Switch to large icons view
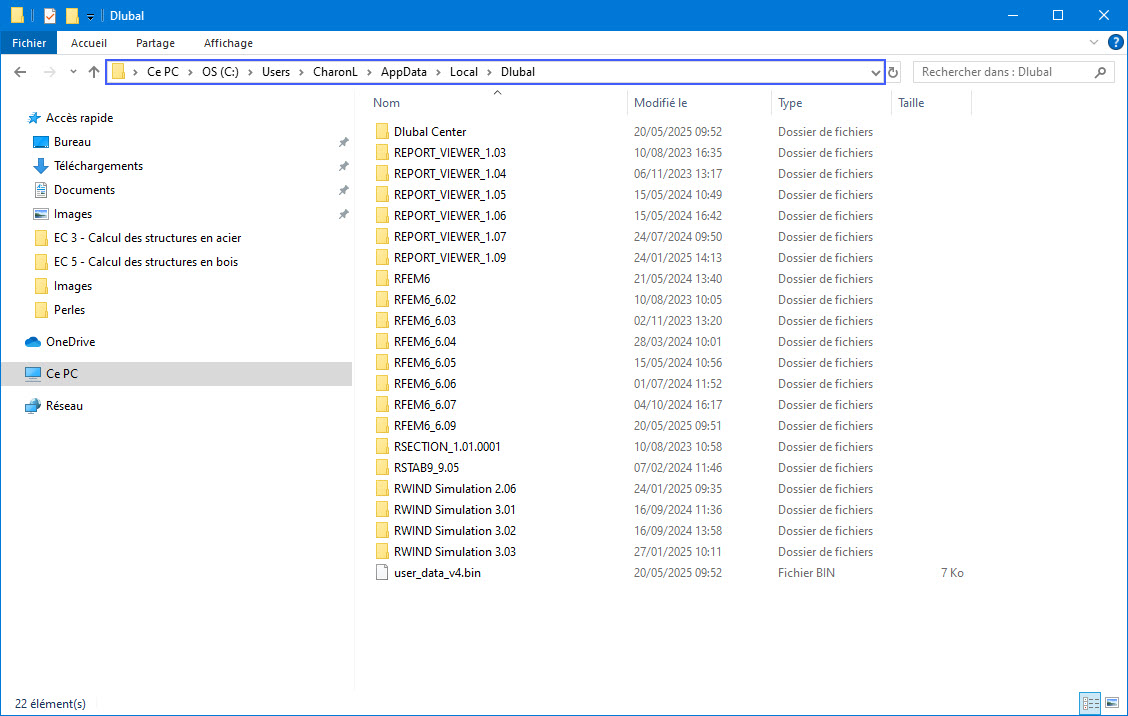 [x=1112, y=702]
